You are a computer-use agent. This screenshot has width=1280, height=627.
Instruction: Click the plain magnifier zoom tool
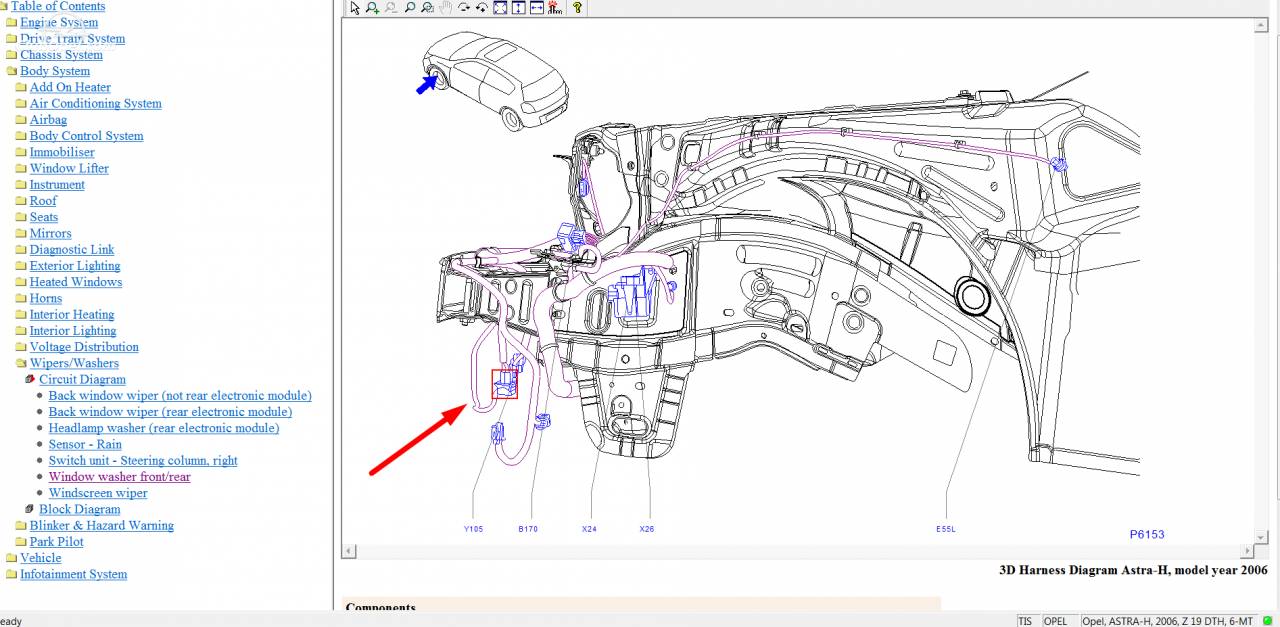(410, 7)
